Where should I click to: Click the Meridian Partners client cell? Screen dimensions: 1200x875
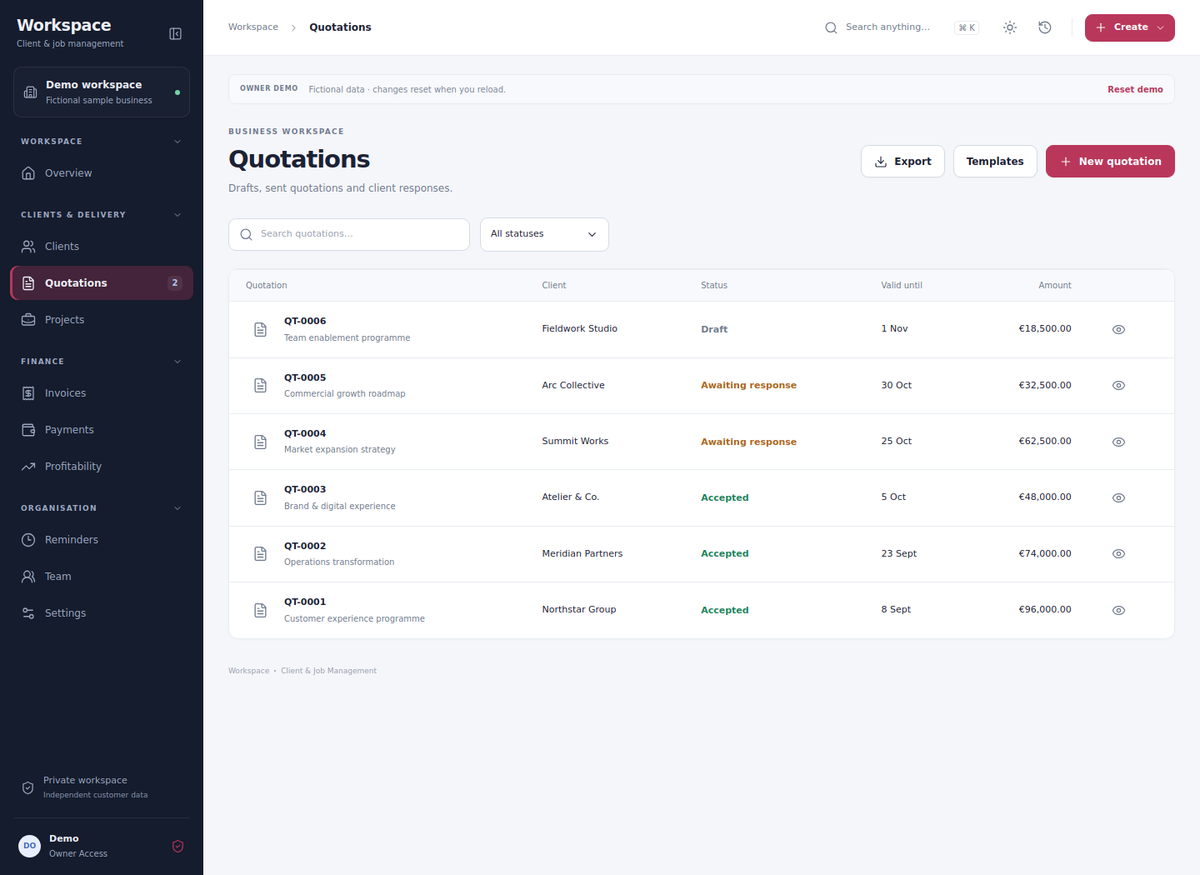582,553
